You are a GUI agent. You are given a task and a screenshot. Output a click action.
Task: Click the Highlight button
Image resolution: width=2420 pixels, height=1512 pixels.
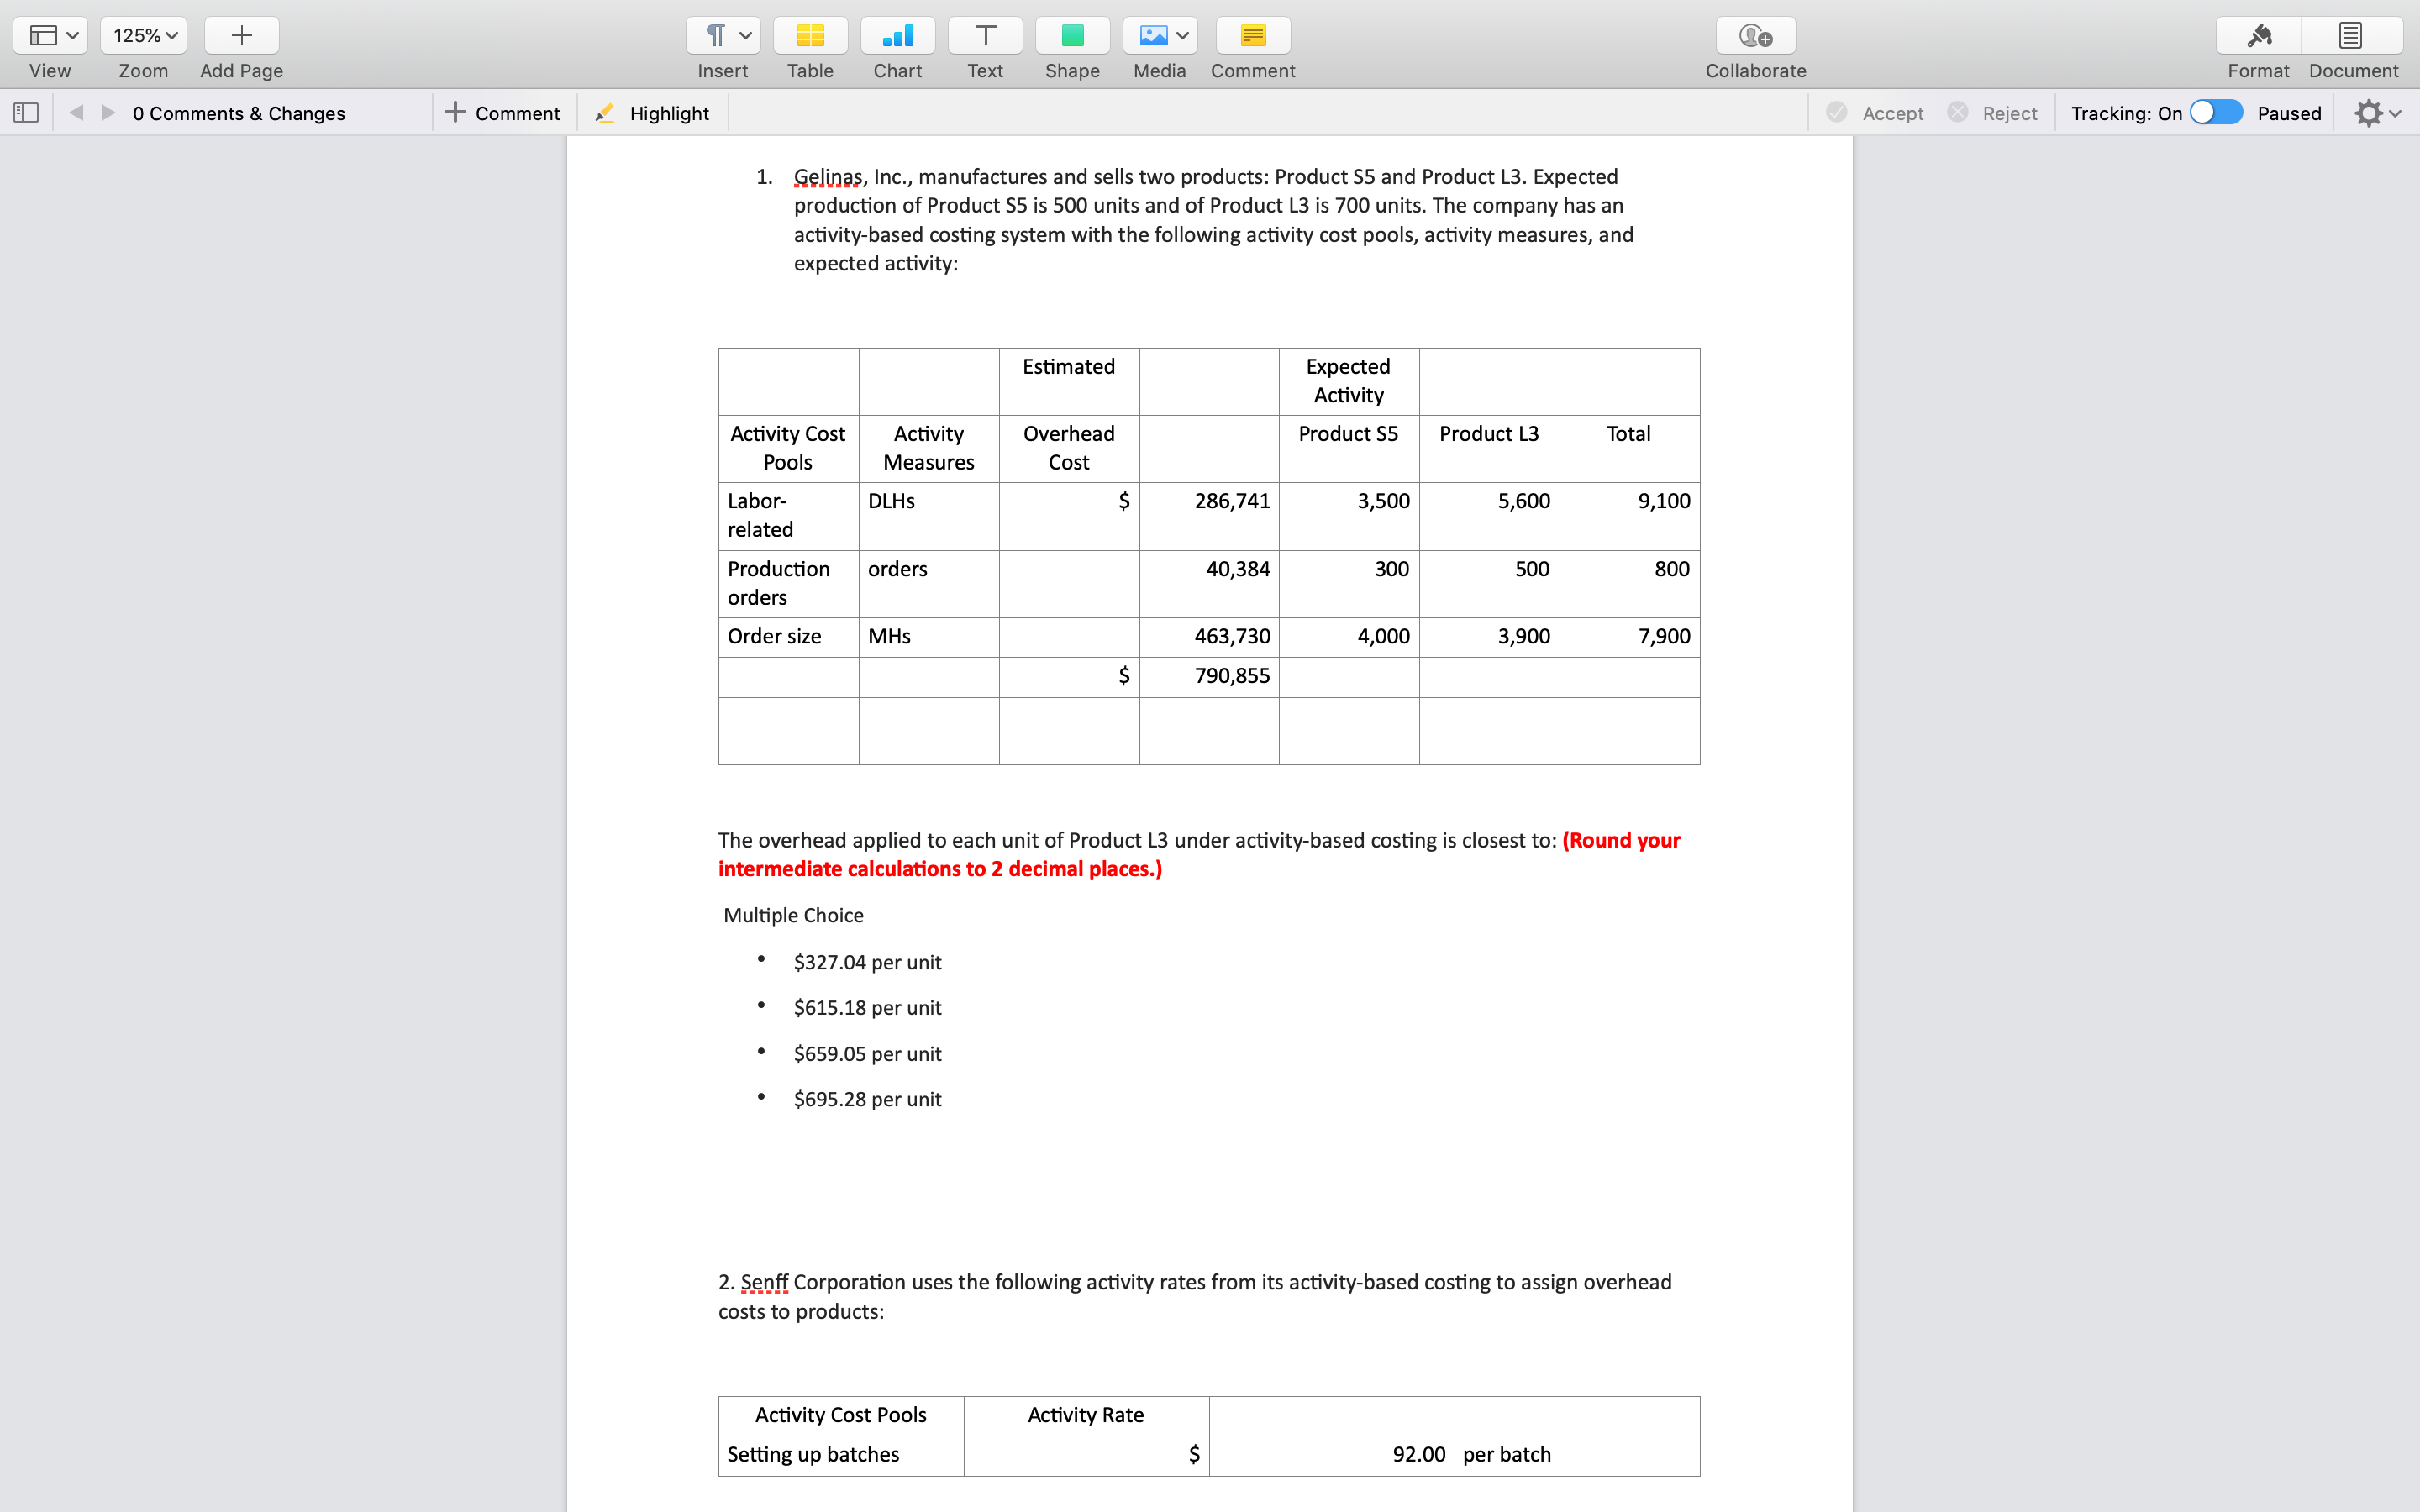coord(652,113)
